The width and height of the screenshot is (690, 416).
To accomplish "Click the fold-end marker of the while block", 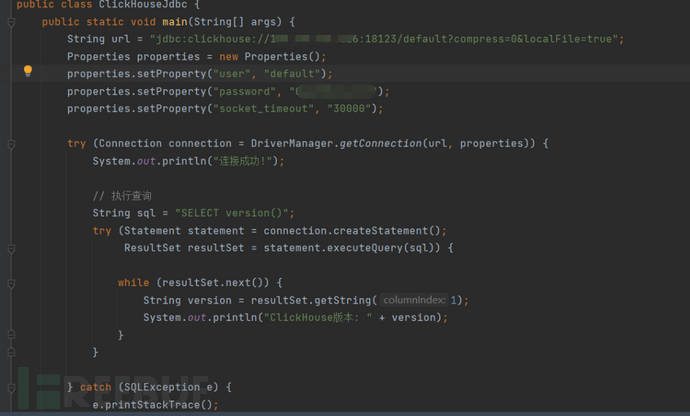I will [x=11, y=335].
